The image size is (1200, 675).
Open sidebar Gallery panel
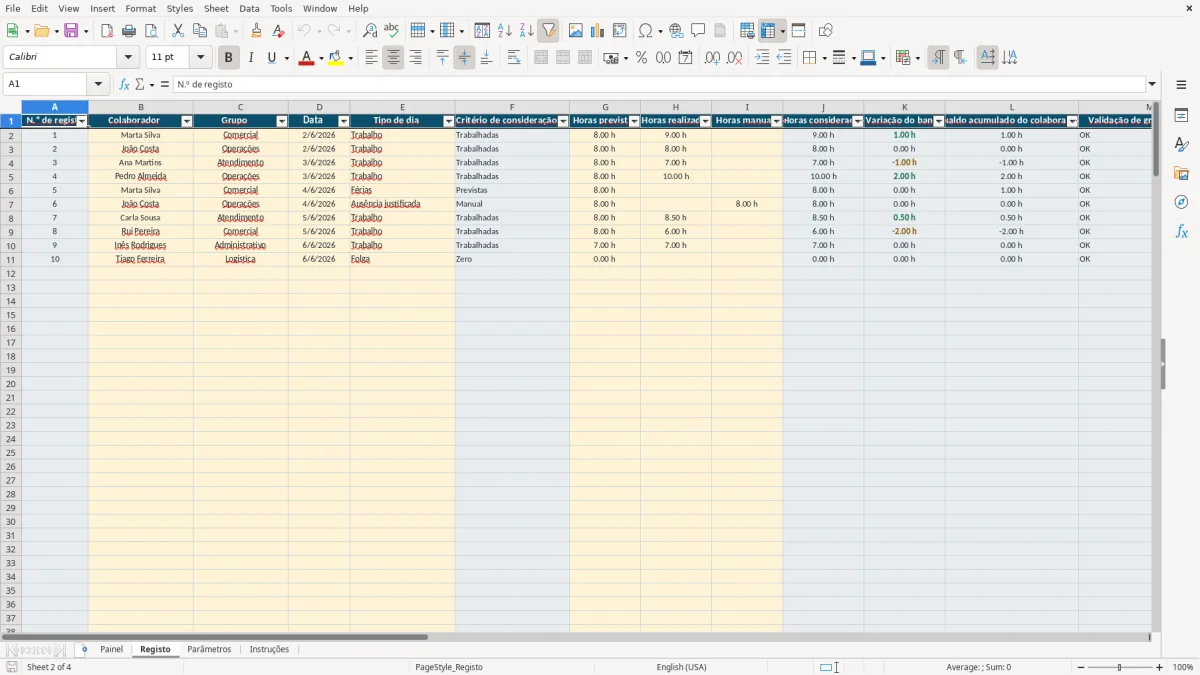[x=1181, y=173]
